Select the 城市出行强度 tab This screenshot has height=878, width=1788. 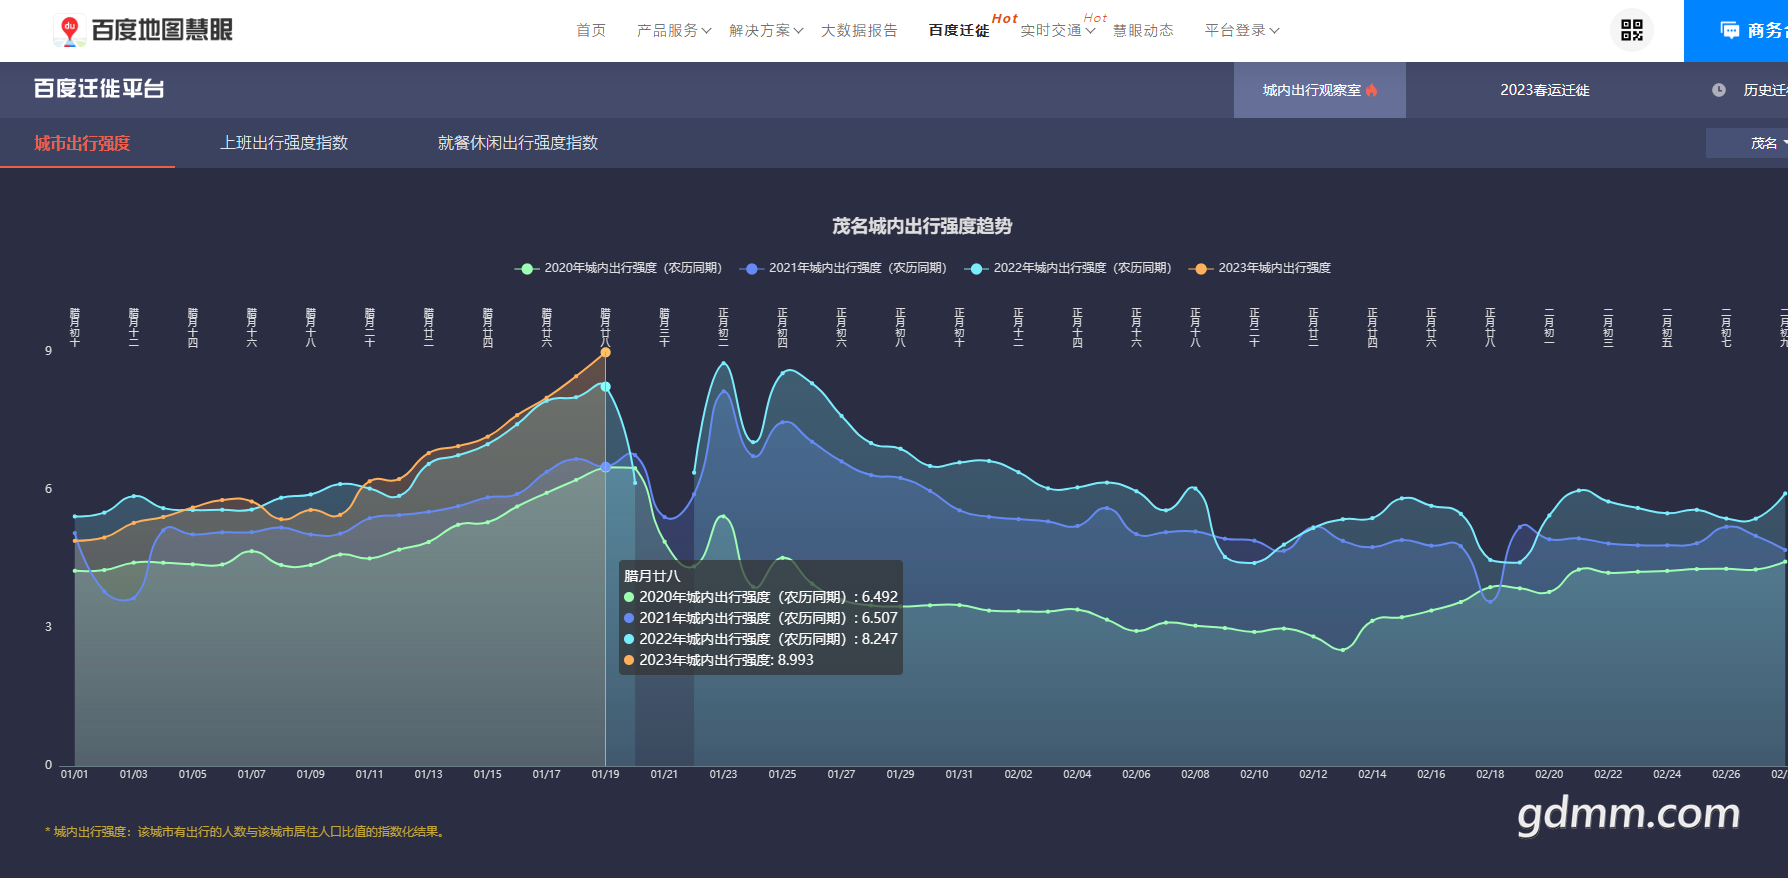coord(83,143)
